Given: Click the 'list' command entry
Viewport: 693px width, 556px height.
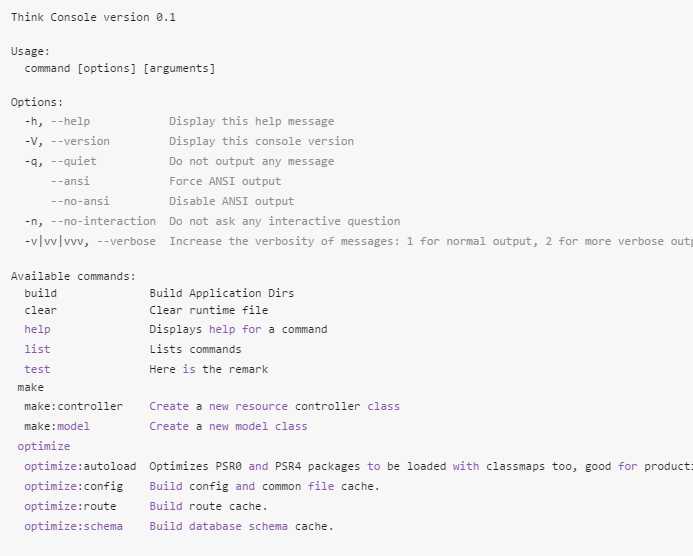Looking at the screenshot, I should pos(38,350).
